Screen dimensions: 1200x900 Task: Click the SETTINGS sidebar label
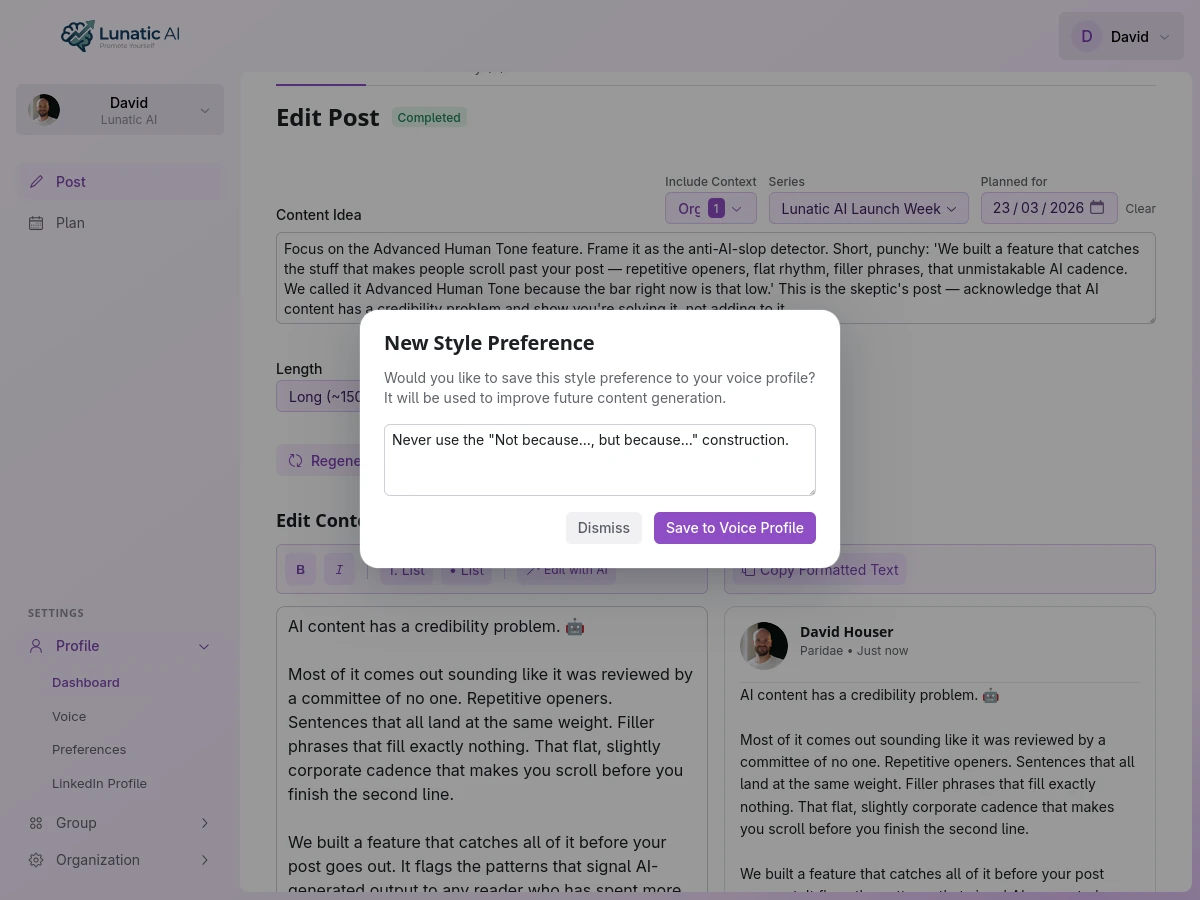[56, 613]
